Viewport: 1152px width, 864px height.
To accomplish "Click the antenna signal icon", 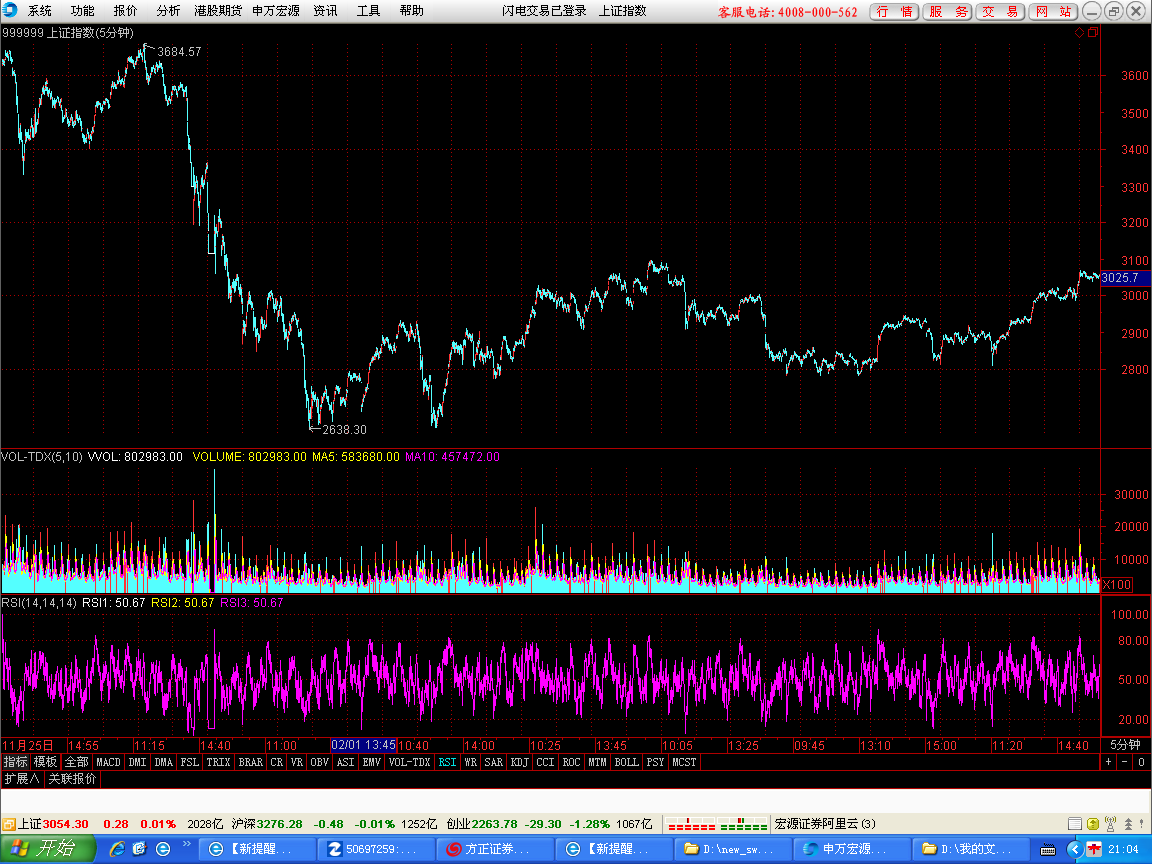I will pyautogui.click(x=1110, y=824).
